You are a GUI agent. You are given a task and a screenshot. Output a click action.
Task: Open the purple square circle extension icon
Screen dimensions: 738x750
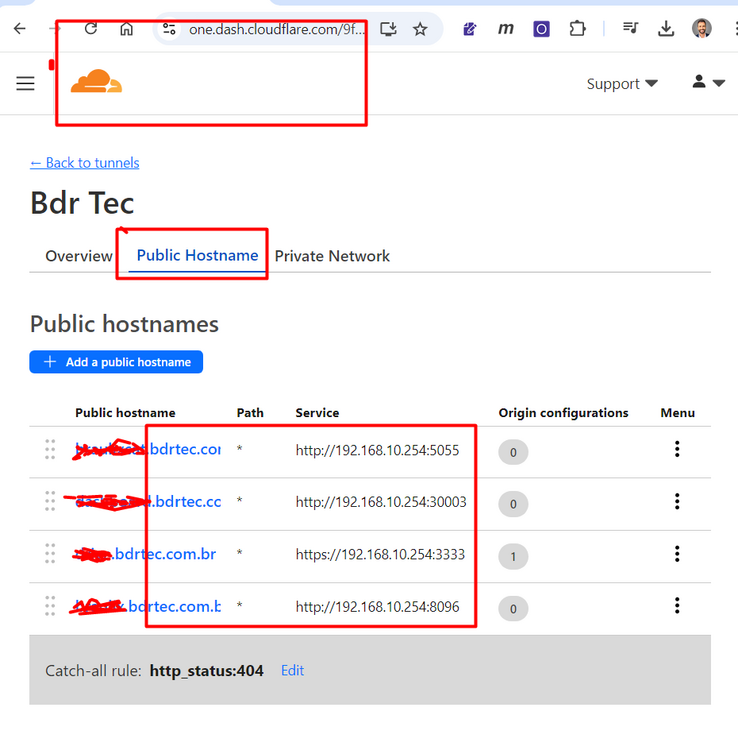(x=541, y=29)
